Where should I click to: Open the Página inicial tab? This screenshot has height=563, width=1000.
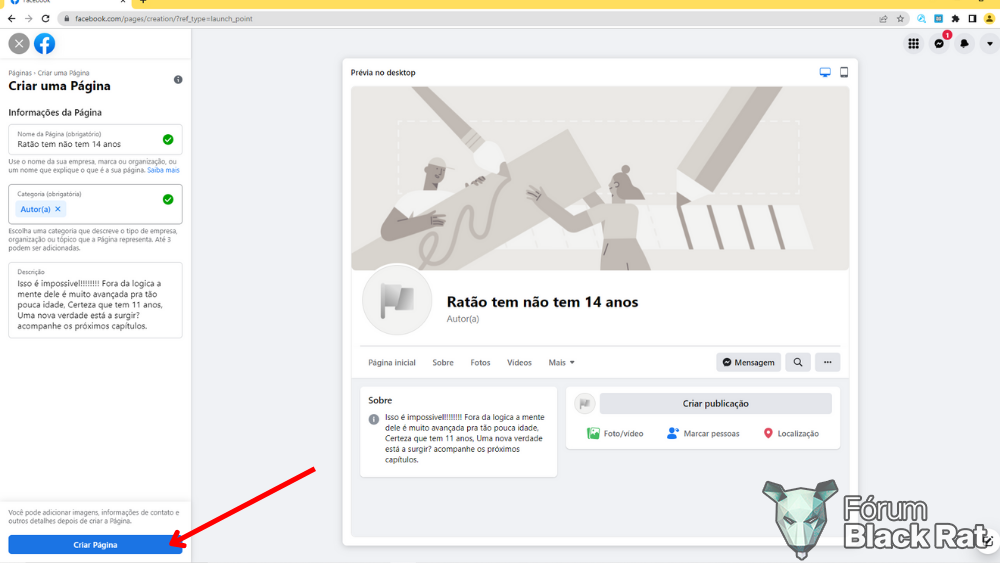click(x=392, y=362)
